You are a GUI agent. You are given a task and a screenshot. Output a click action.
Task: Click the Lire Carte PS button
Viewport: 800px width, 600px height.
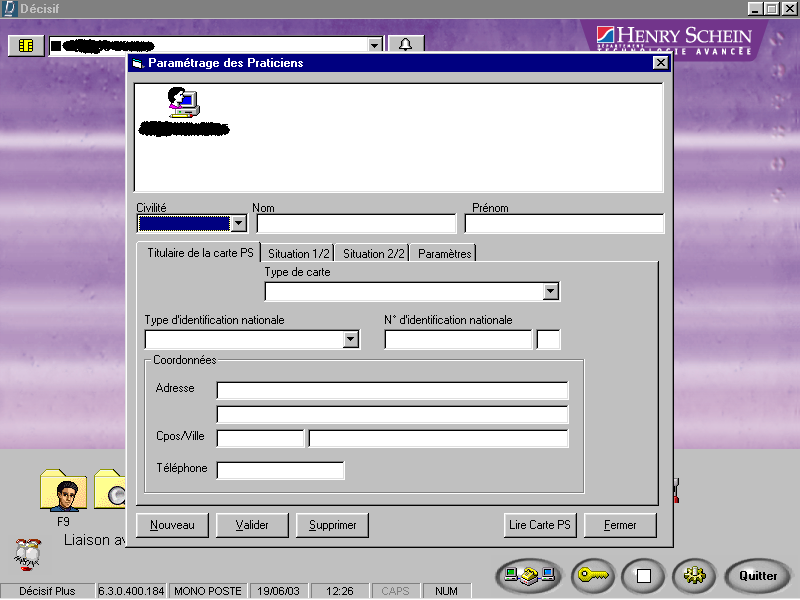(540, 525)
